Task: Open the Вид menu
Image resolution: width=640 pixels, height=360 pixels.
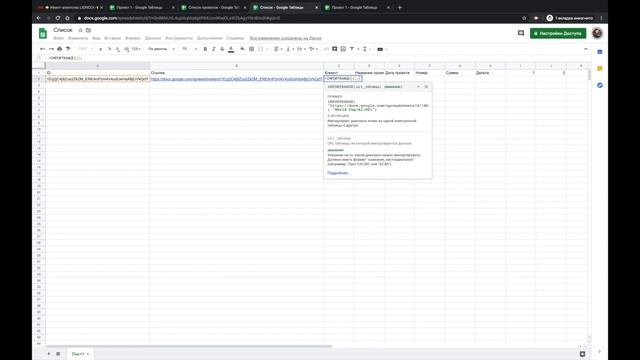Action: [96, 38]
